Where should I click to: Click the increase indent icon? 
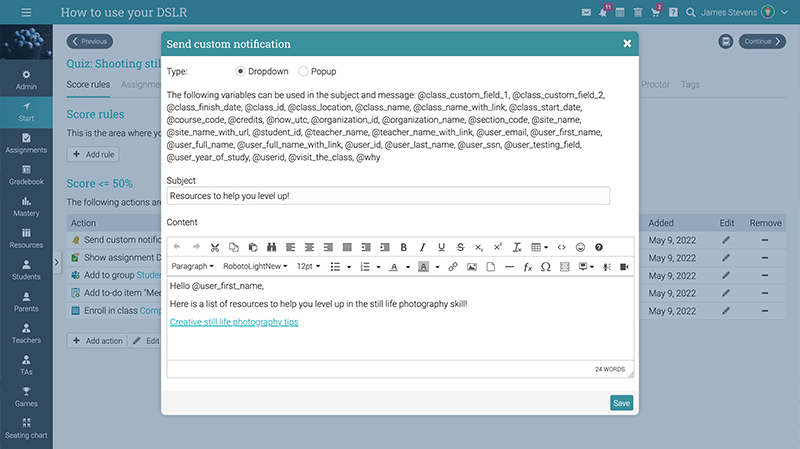pos(385,247)
